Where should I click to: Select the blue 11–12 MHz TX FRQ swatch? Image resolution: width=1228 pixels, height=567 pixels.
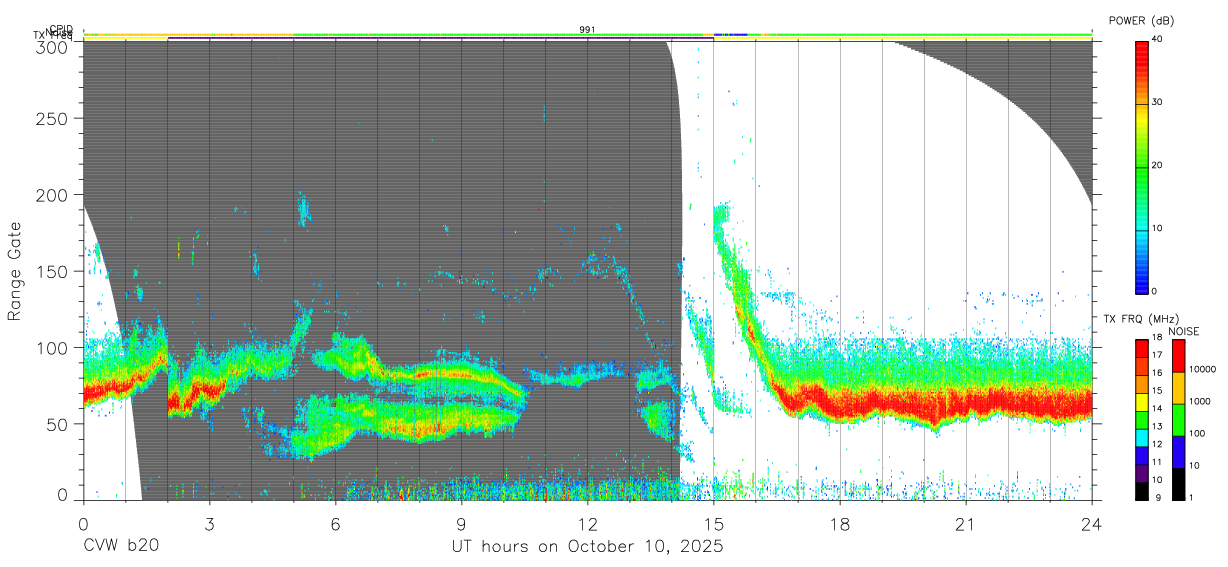1142,455
